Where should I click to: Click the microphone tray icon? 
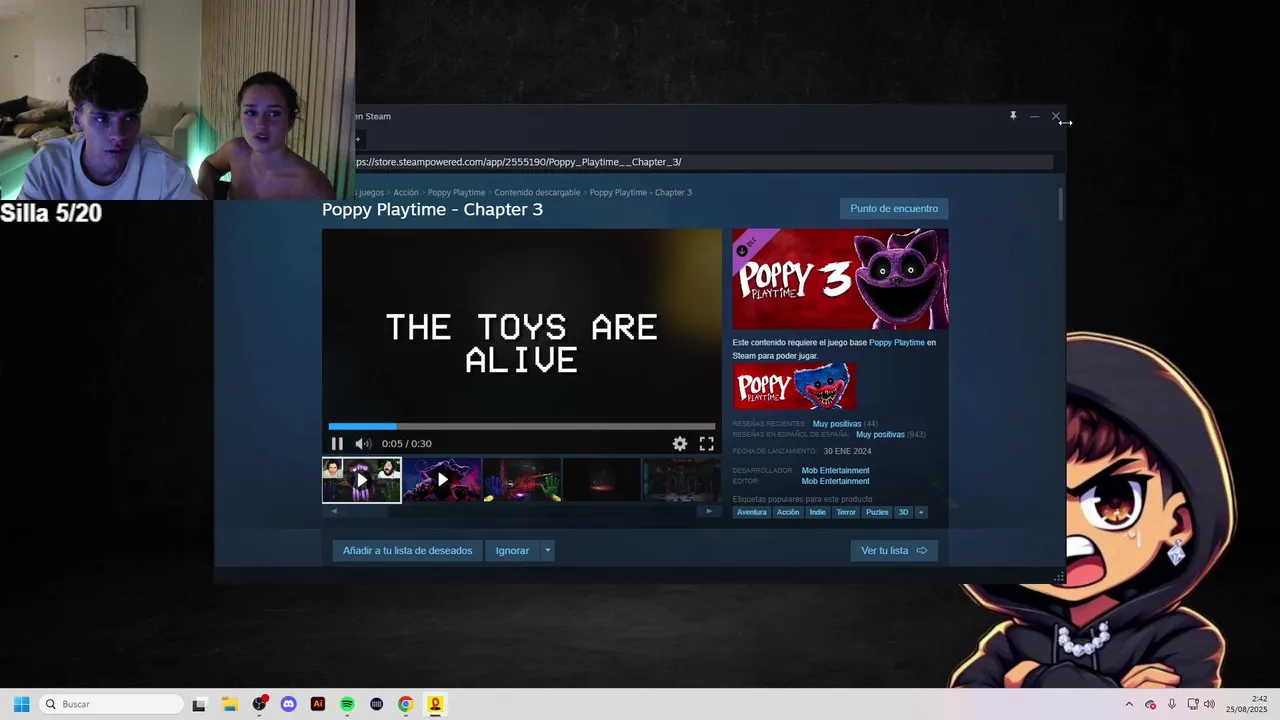pos(1172,704)
